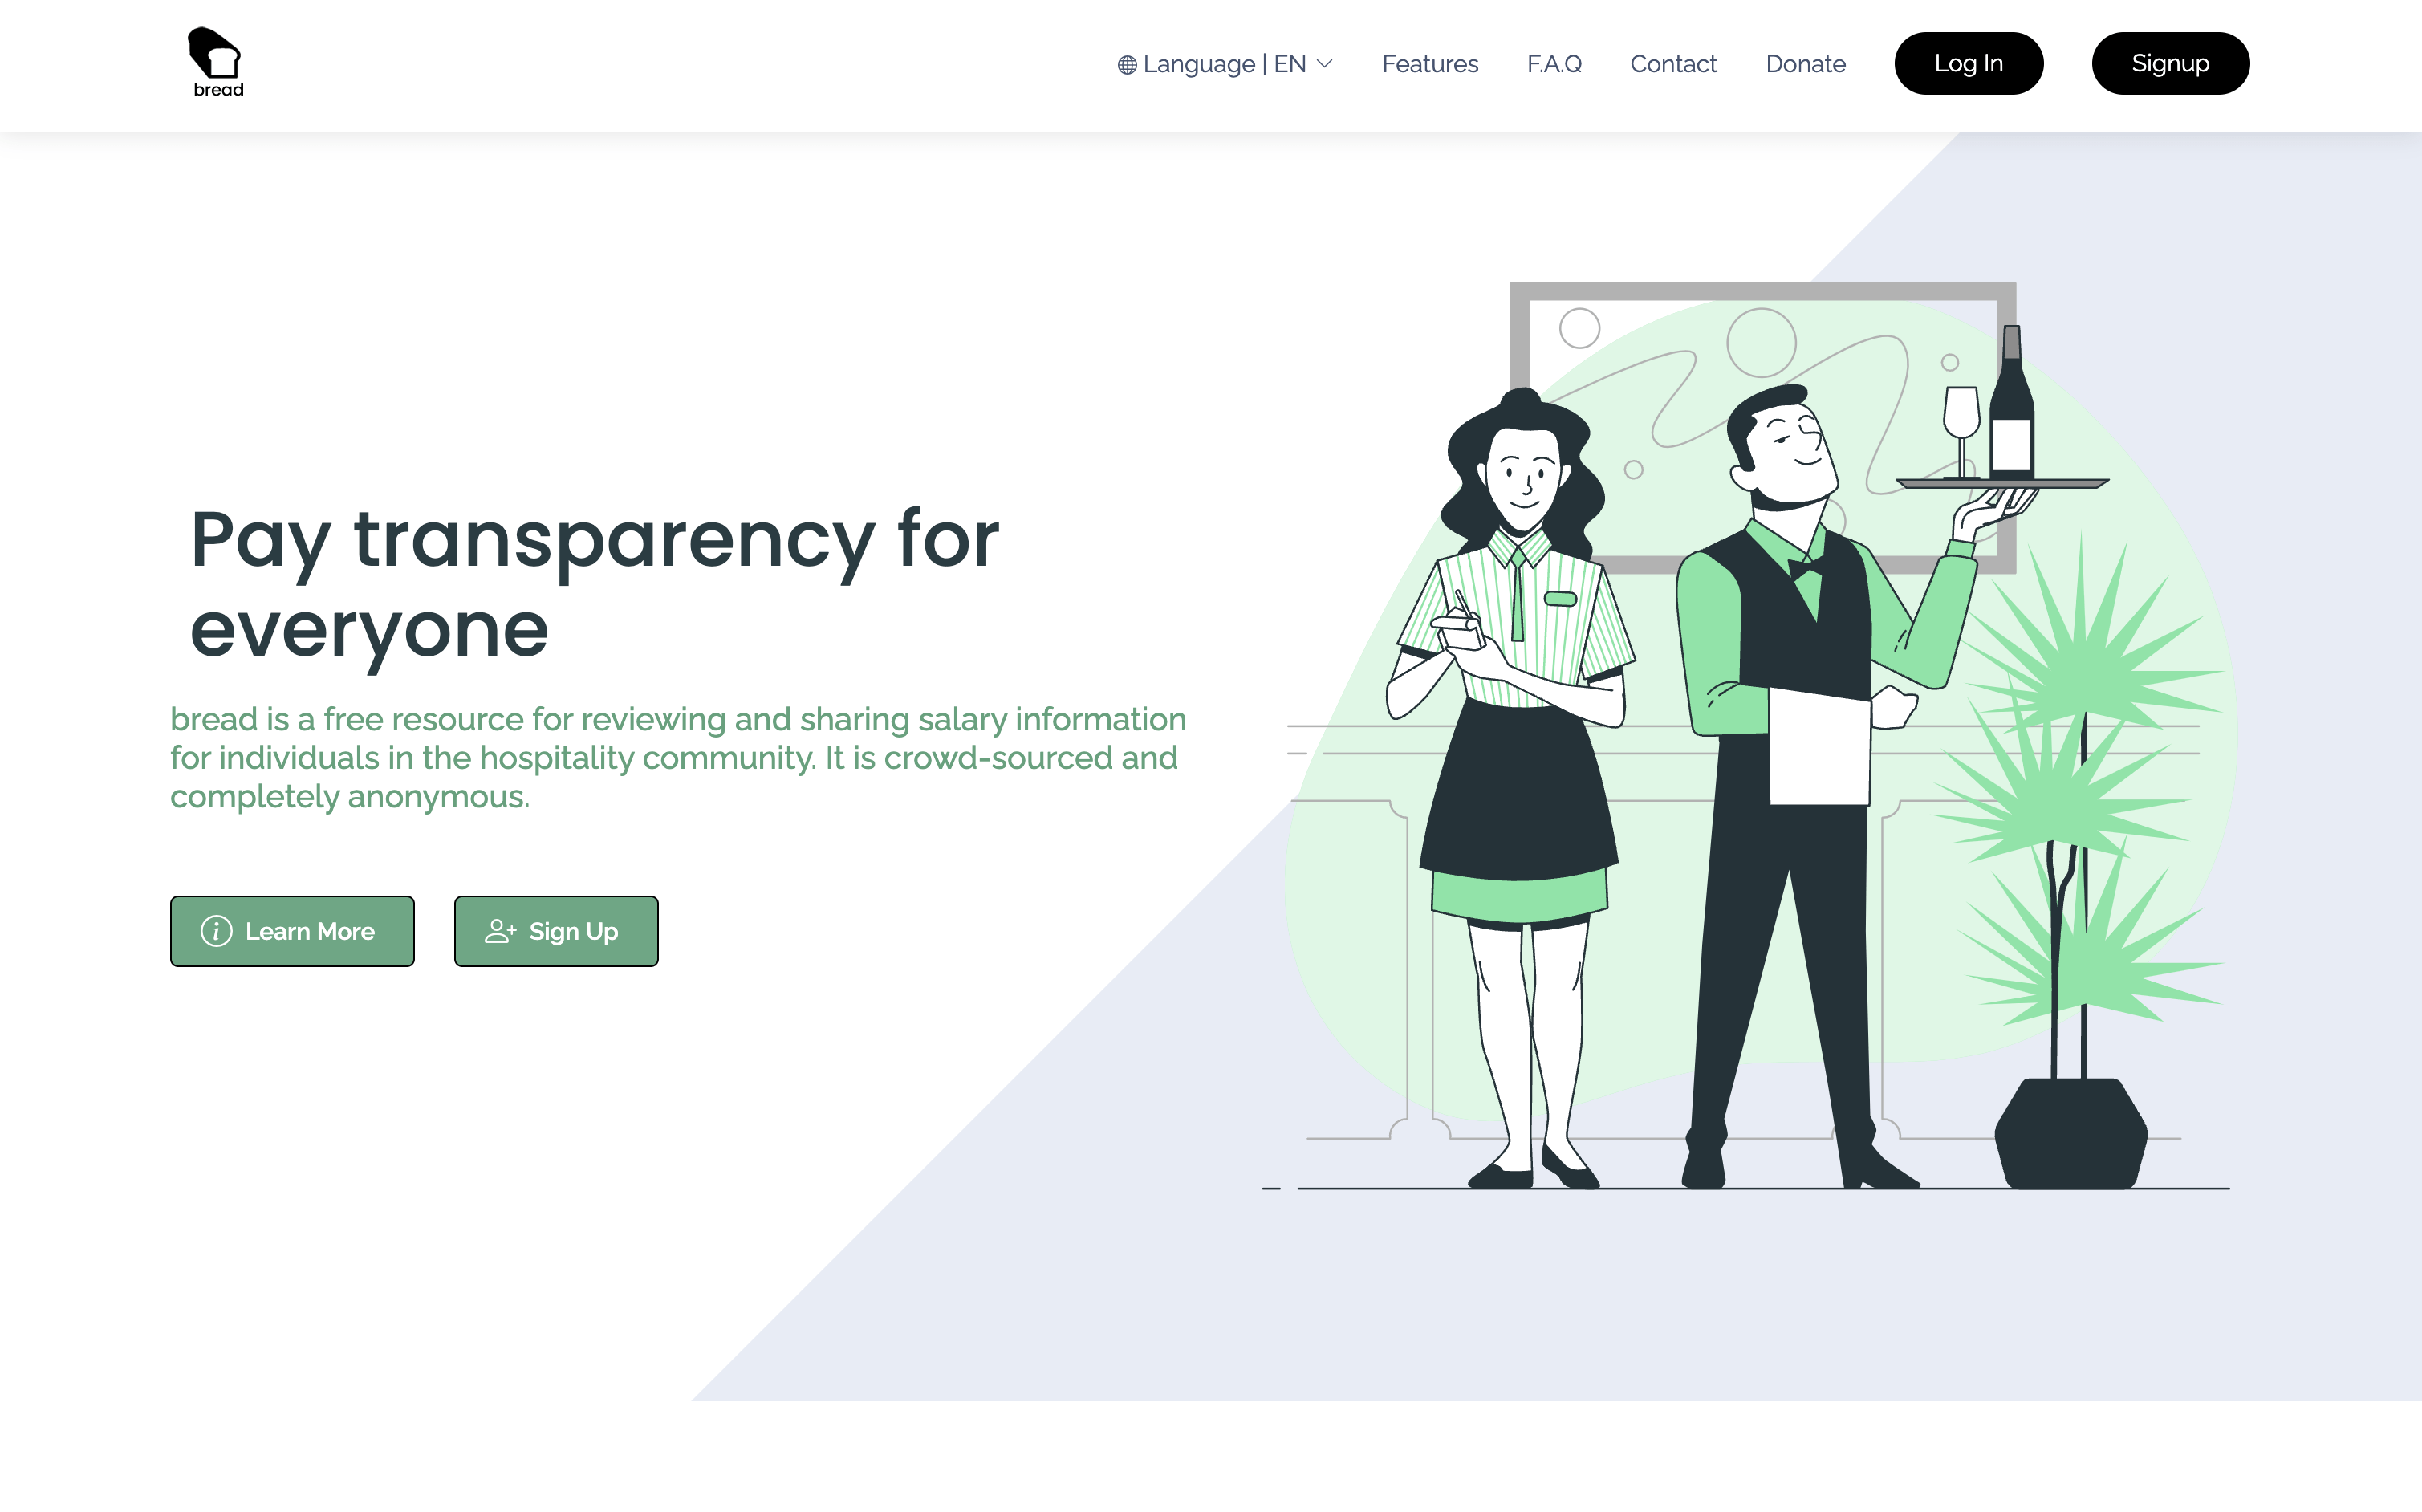Click the Learn More info circle icon
Viewport: 2422px width, 1512px height.
(x=216, y=930)
